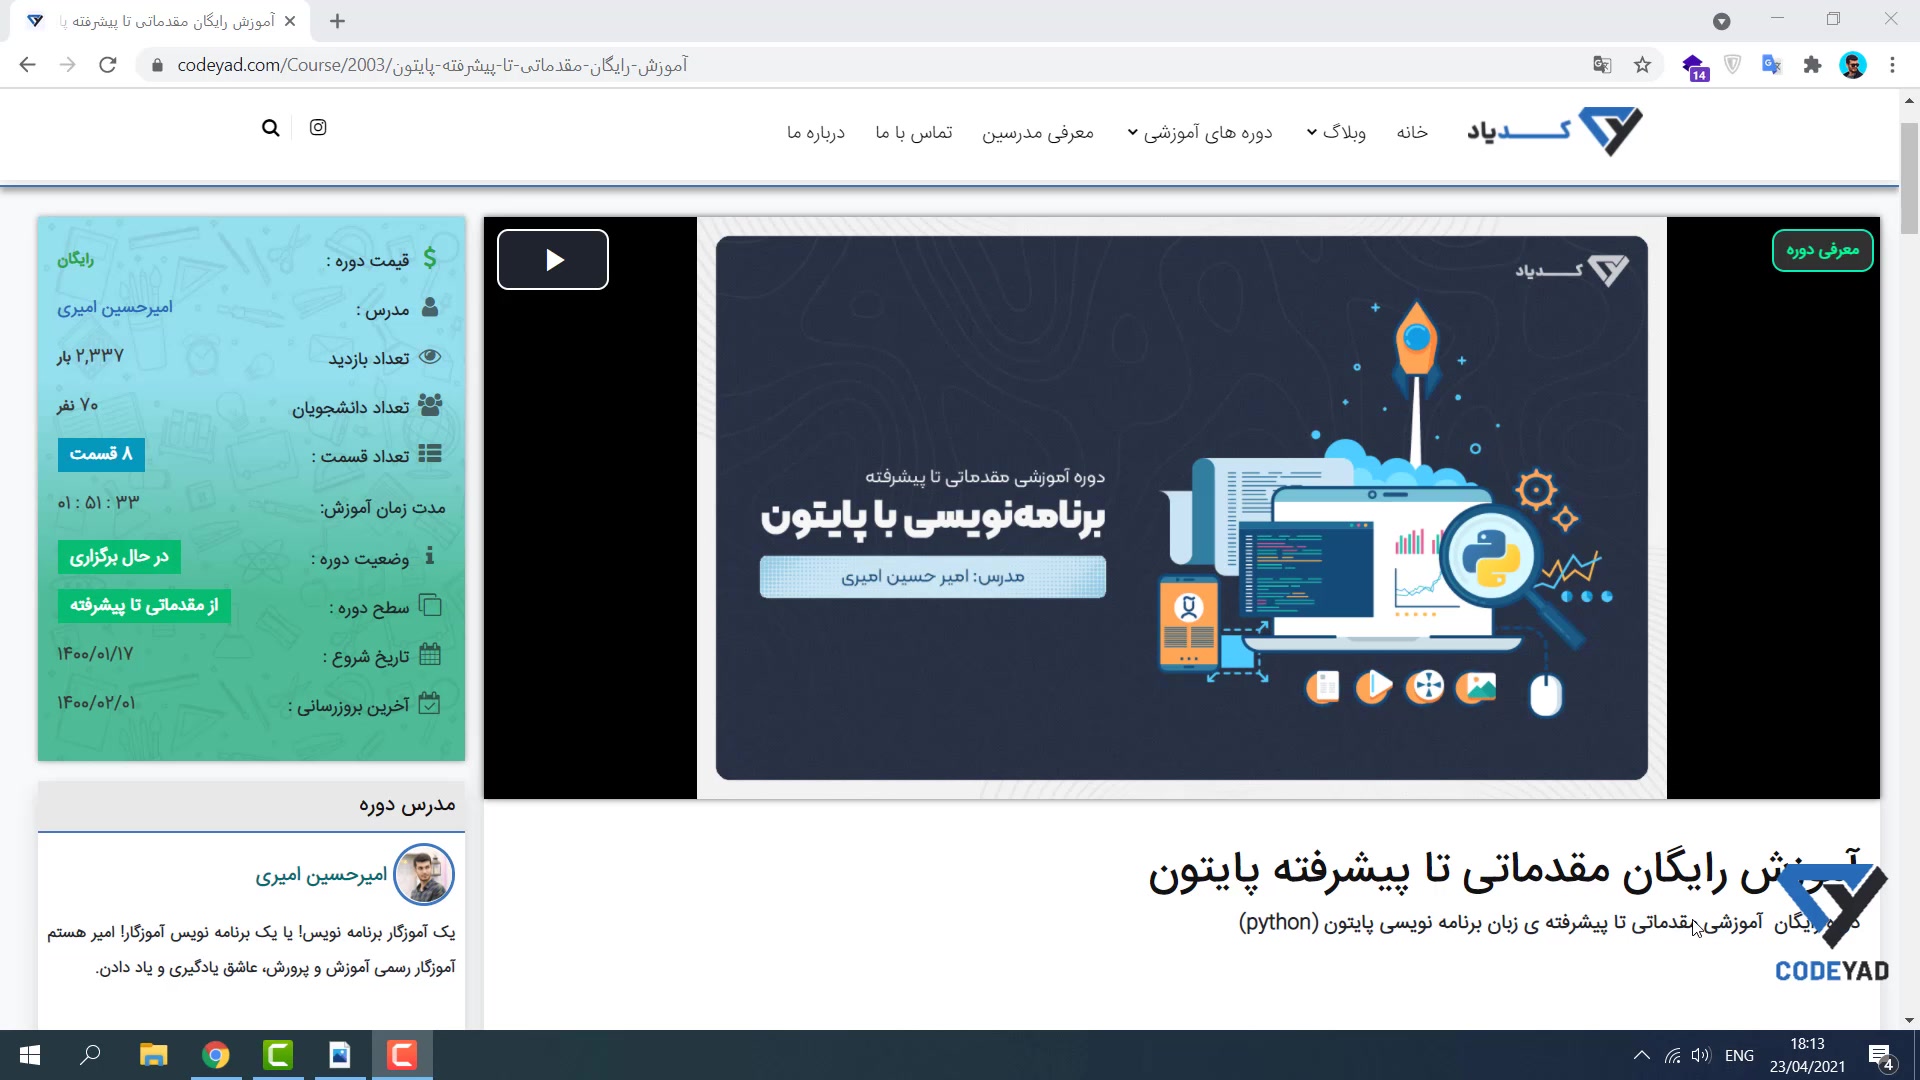
Task: Show hidden system tray icons
Action: click(1641, 1055)
